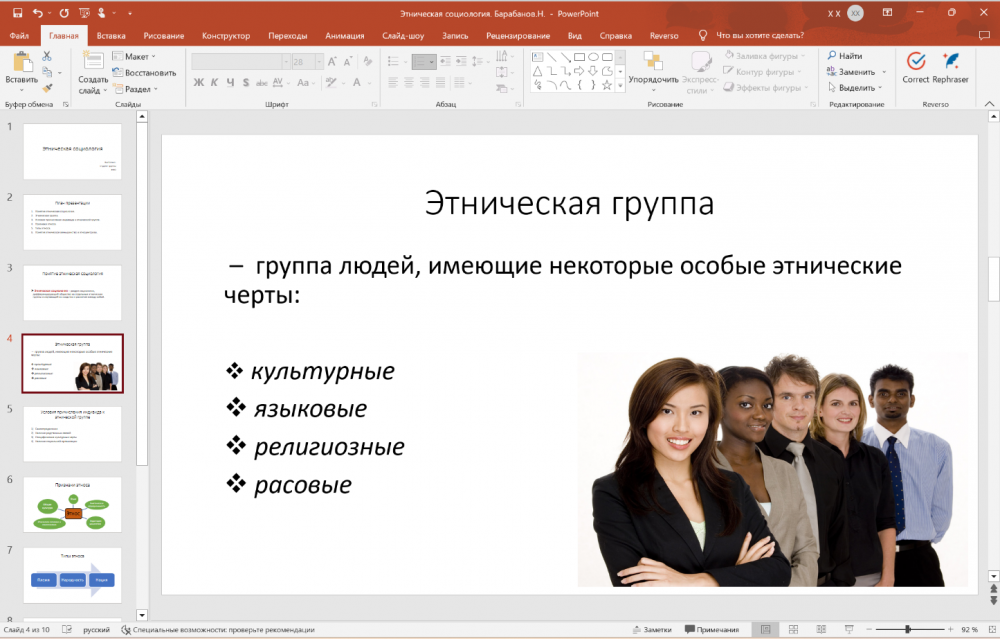Viewport: 1000px width, 639px height.
Task: Click the Cut scissors icon
Action: point(46,57)
